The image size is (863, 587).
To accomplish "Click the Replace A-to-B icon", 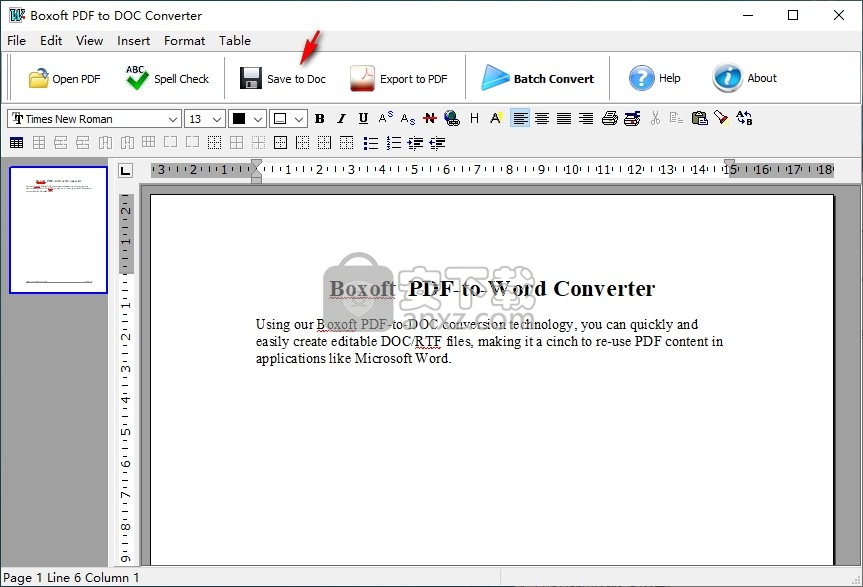I will click(744, 118).
